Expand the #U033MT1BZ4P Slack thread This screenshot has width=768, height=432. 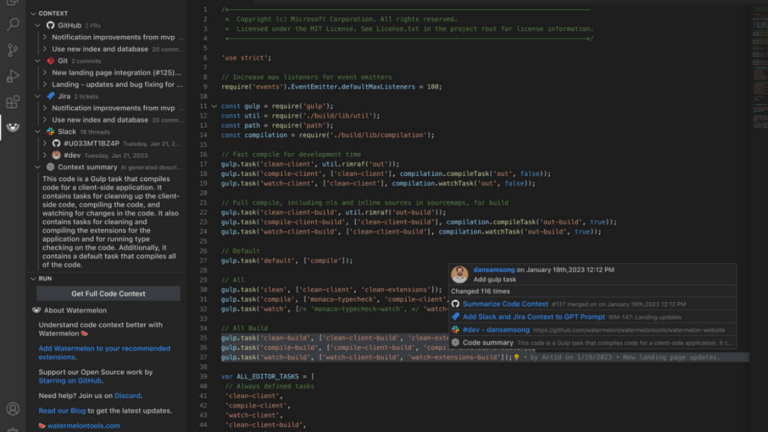tap(45, 144)
